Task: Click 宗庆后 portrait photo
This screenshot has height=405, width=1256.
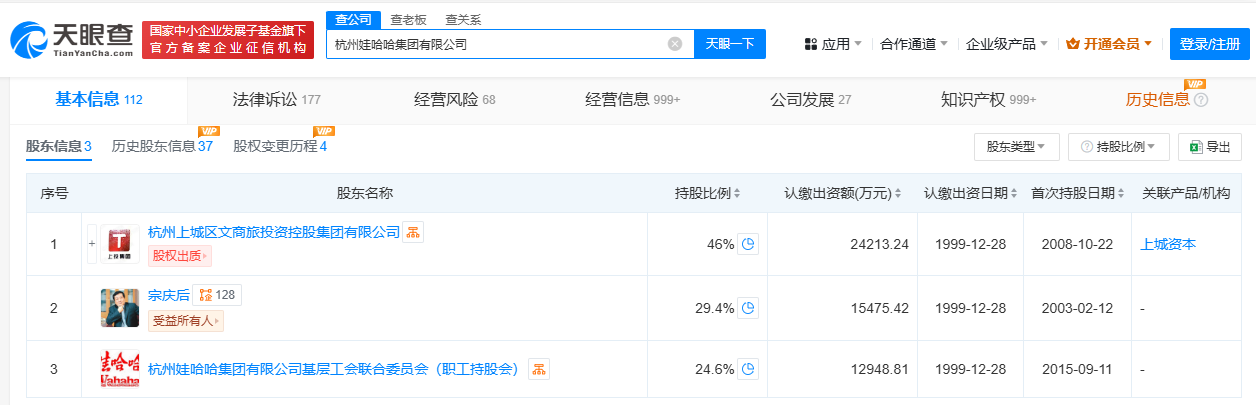Action: coord(120,307)
